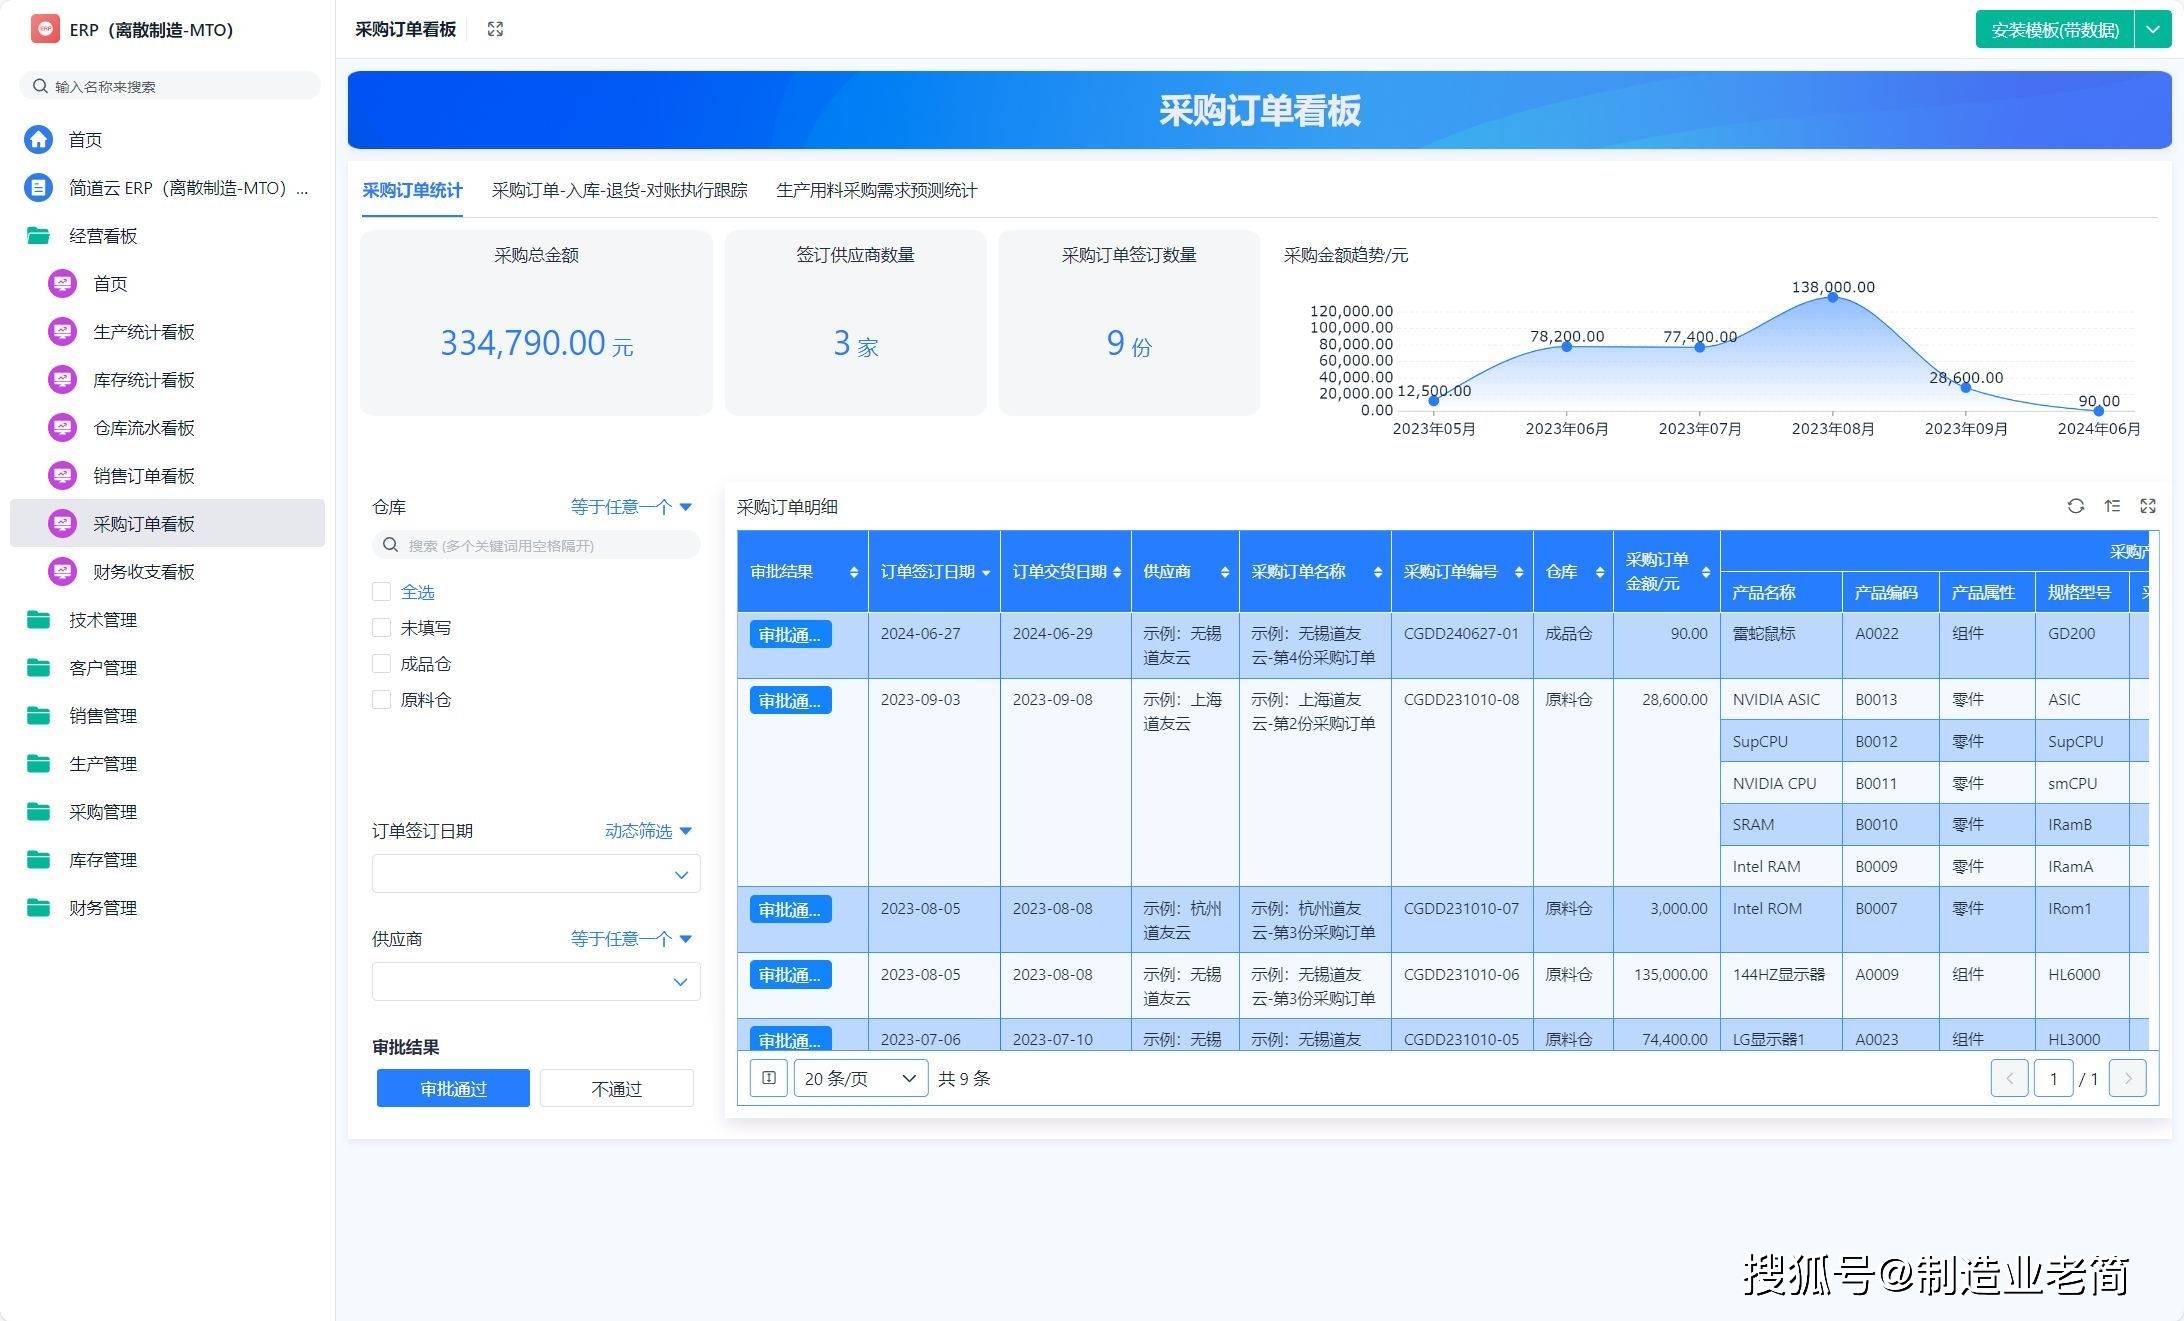The image size is (2184, 1321).
Task: Expand the 技术管理 folder
Action: (x=103, y=619)
